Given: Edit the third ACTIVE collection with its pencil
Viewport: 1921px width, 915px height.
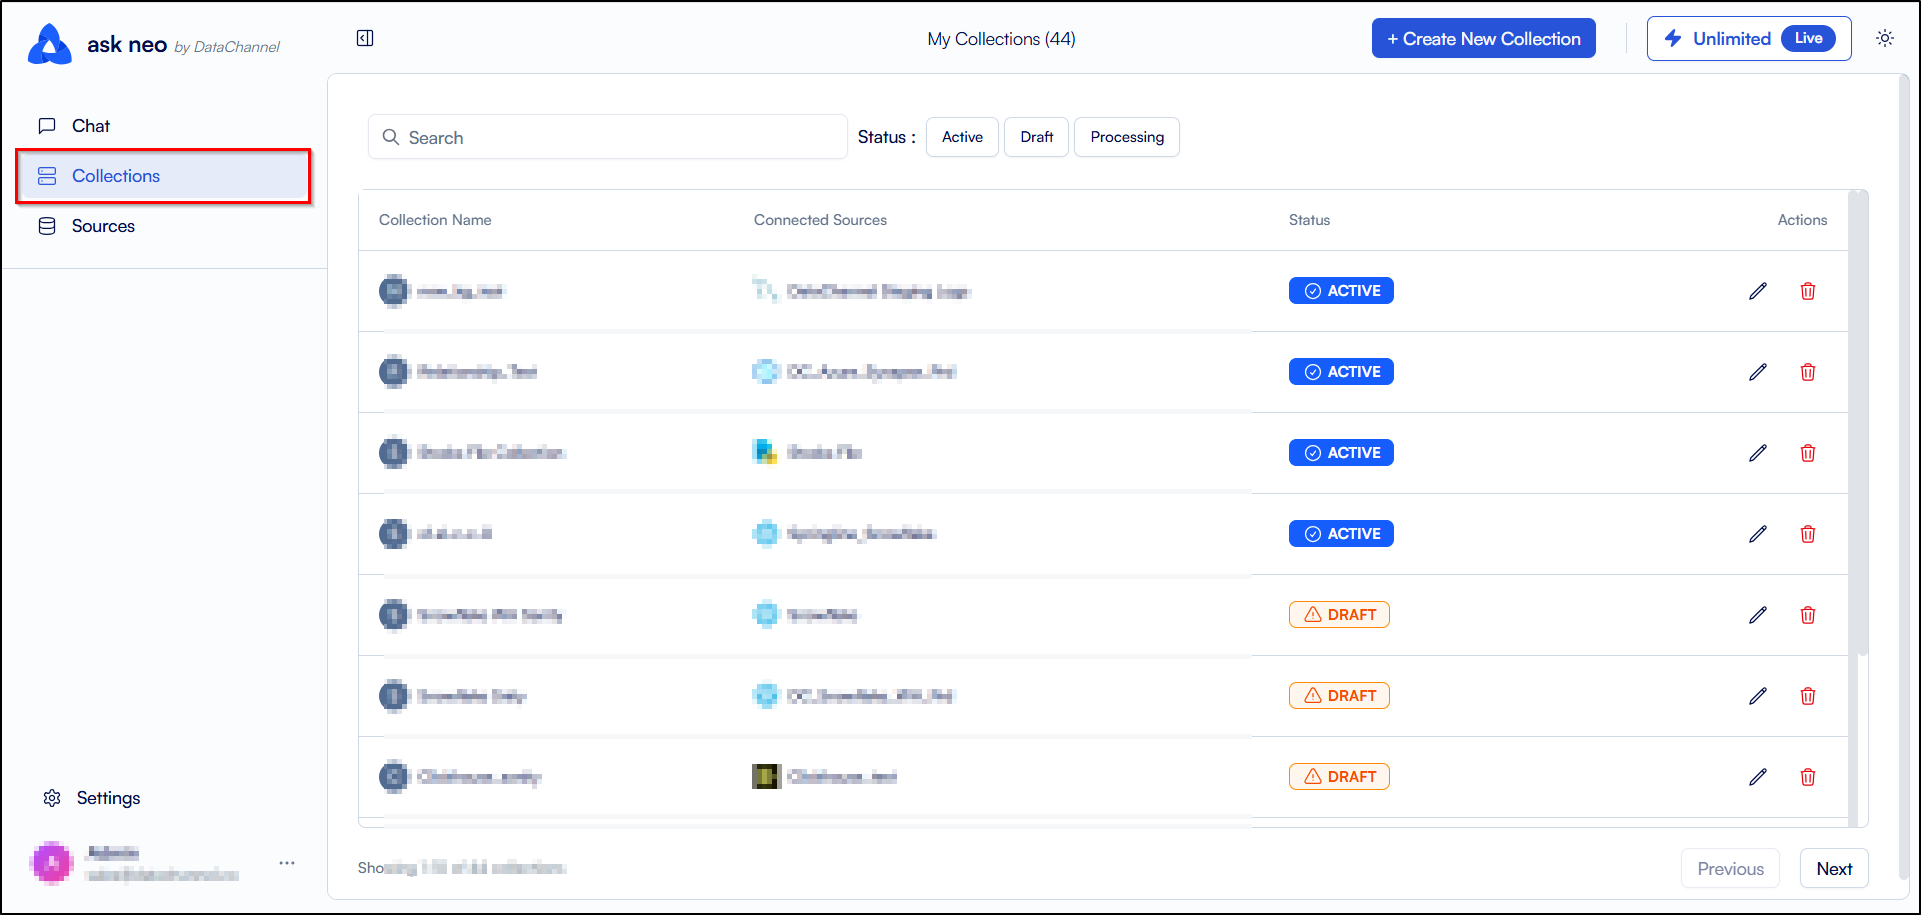Looking at the screenshot, I should (x=1758, y=453).
